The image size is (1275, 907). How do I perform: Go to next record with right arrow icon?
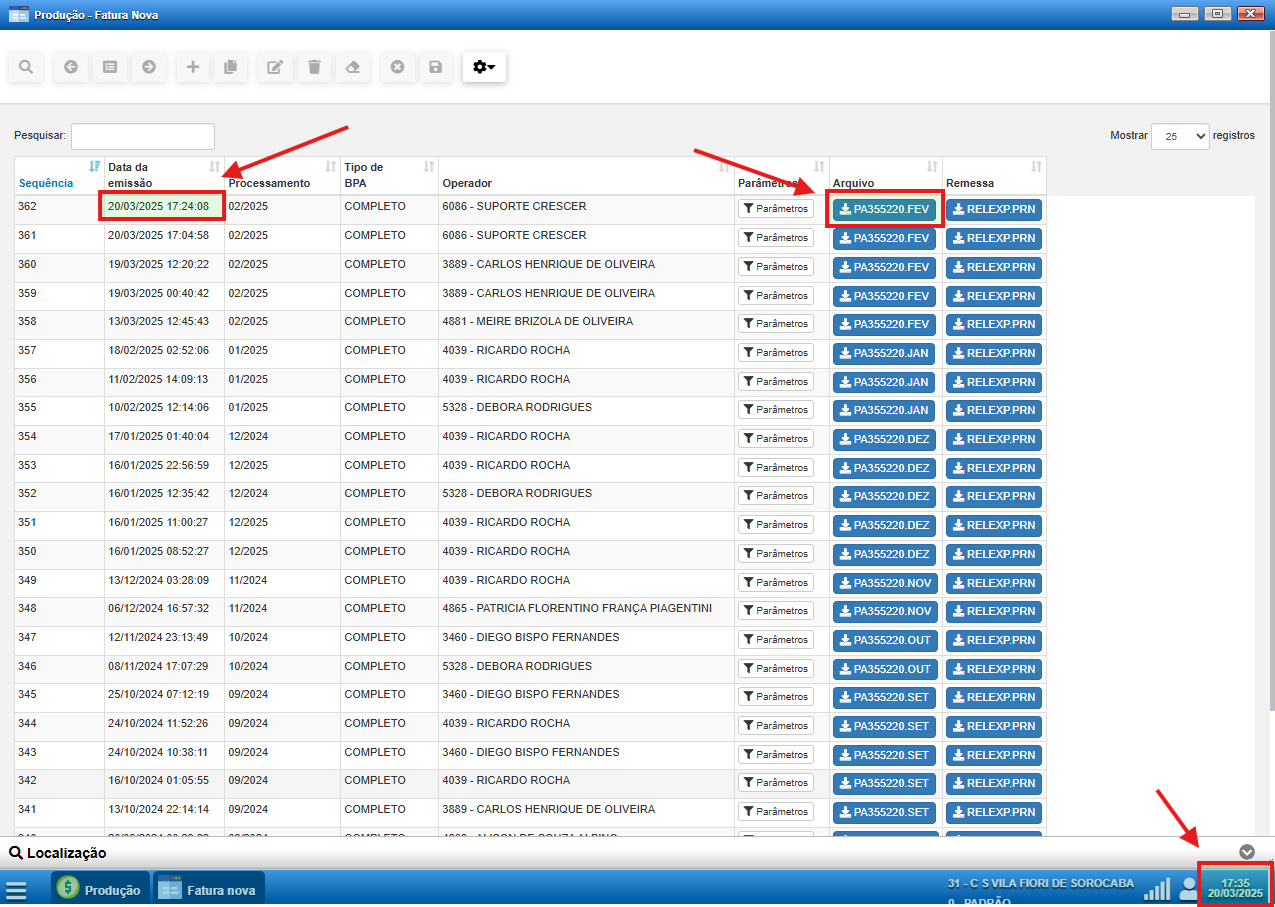(x=149, y=67)
